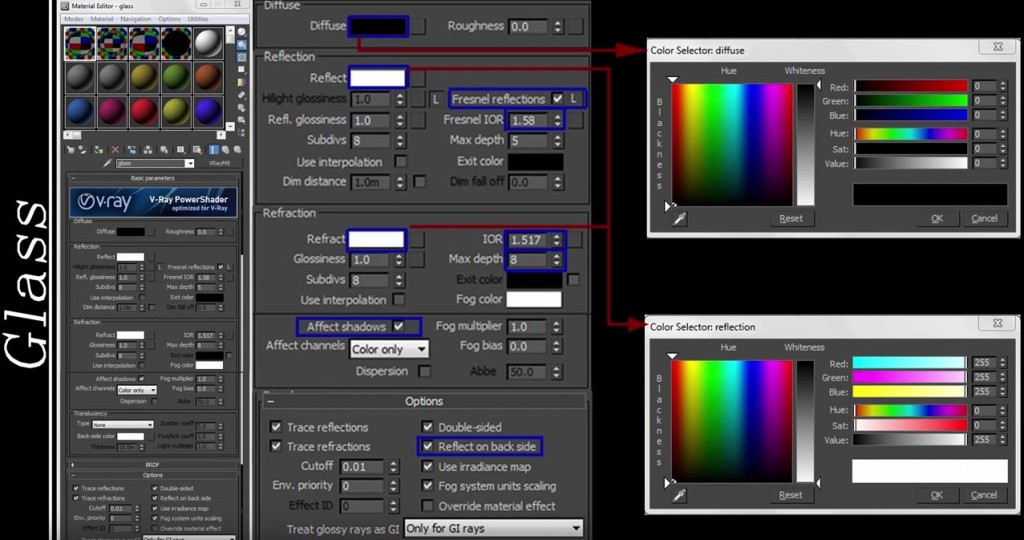Open the Utilities menu
Viewport: 1024px width, 540px height.
click(198, 19)
